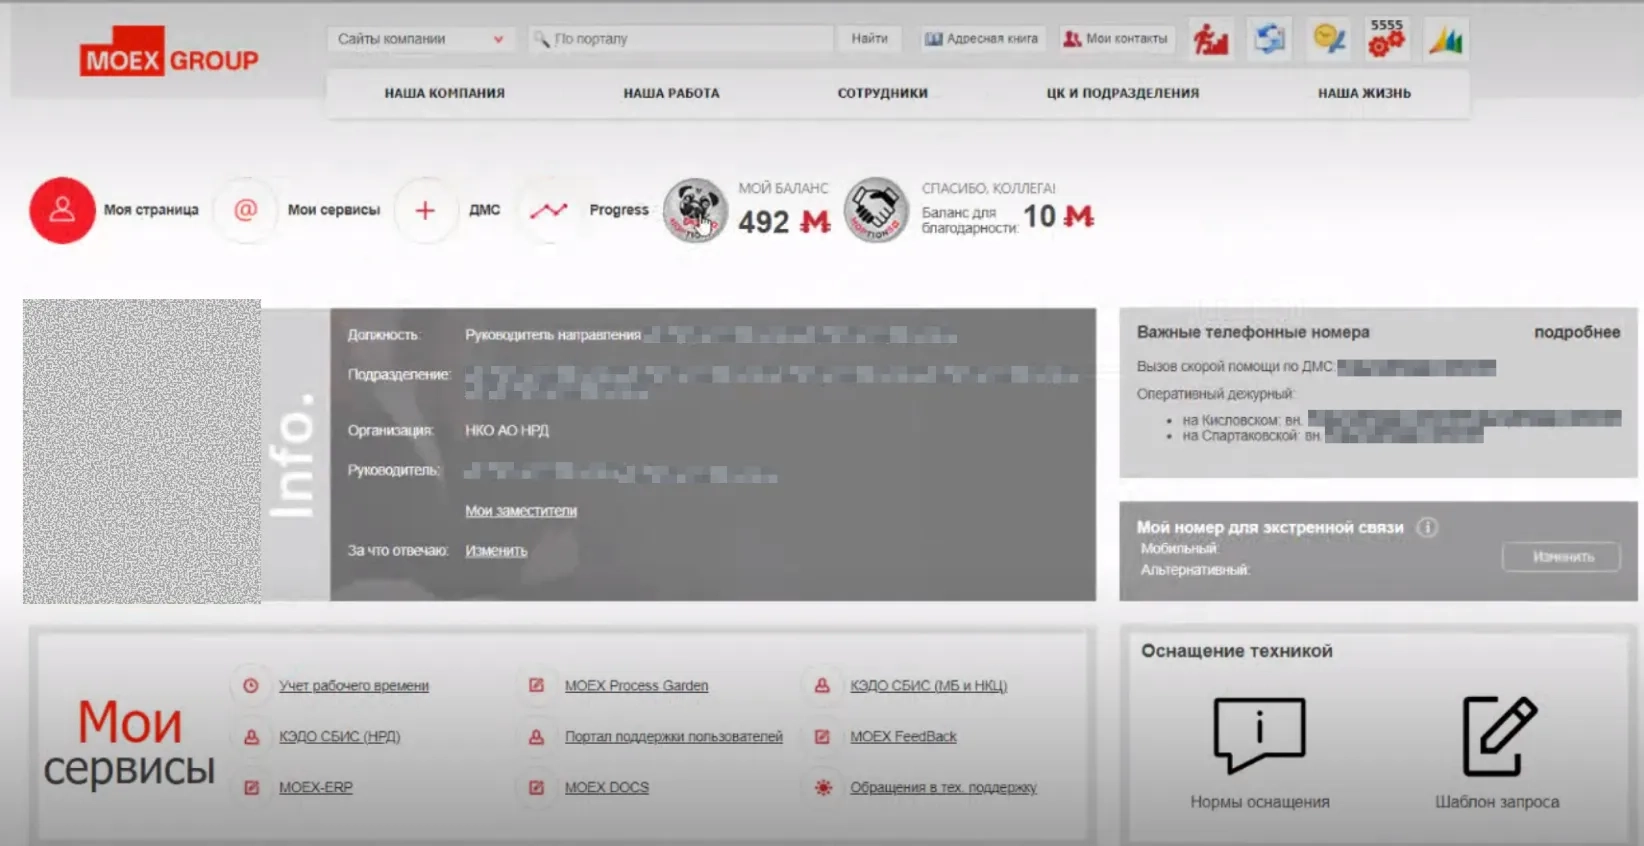Viewport: 1644px width, 846px height.
Task: Open Мои сервисы via the @ icon
Action: coord(245,210)
